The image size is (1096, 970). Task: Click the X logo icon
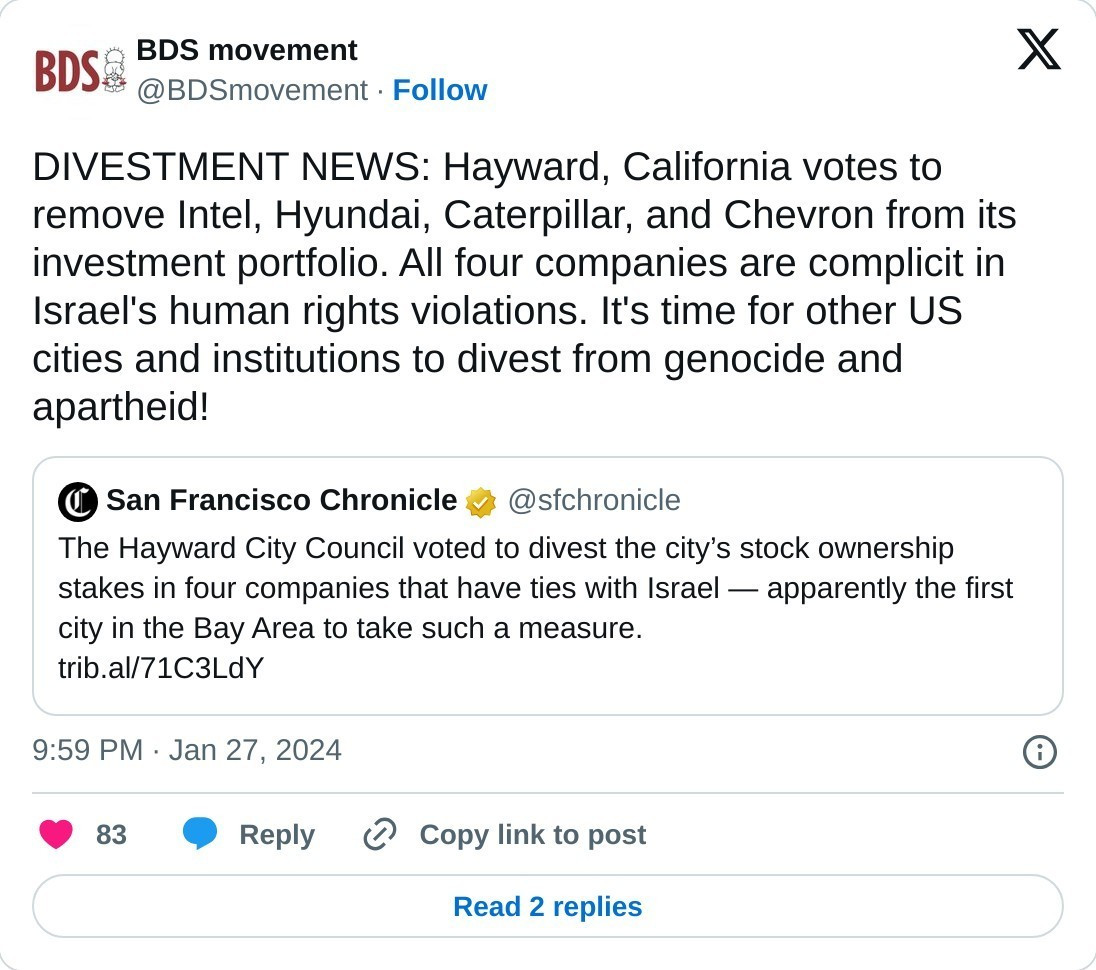(1039, 50)
